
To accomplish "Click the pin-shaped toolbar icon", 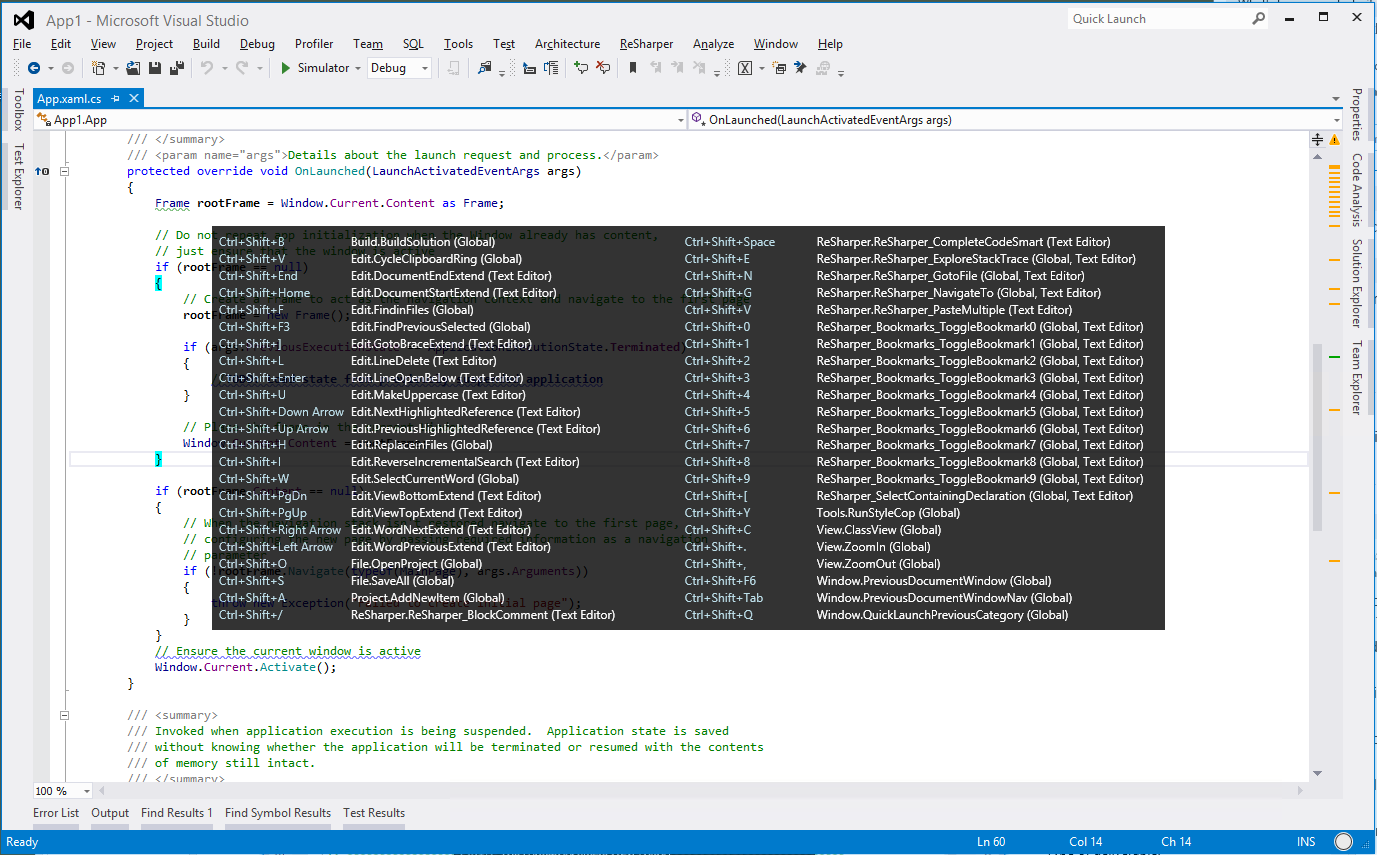I will tap(800, 68).
